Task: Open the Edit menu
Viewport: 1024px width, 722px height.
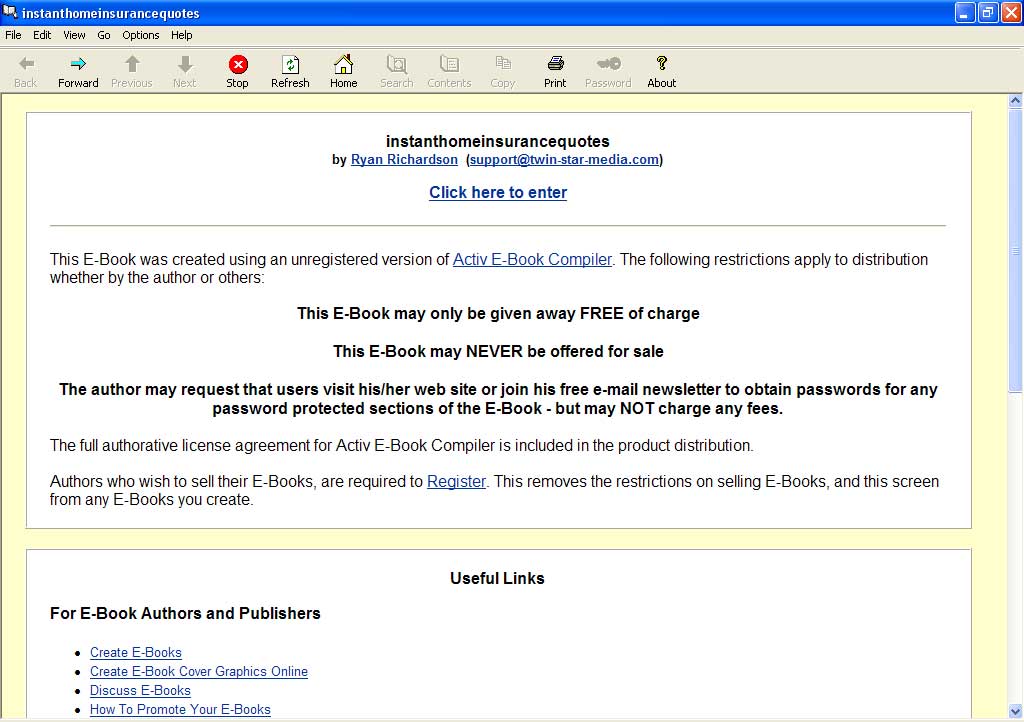Action: coord(42,35)
